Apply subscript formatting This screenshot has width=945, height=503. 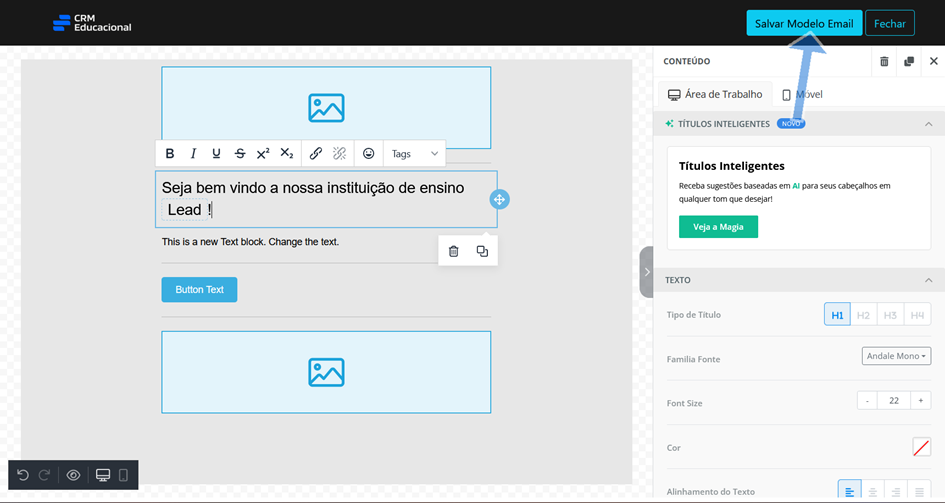pos(287,154)
